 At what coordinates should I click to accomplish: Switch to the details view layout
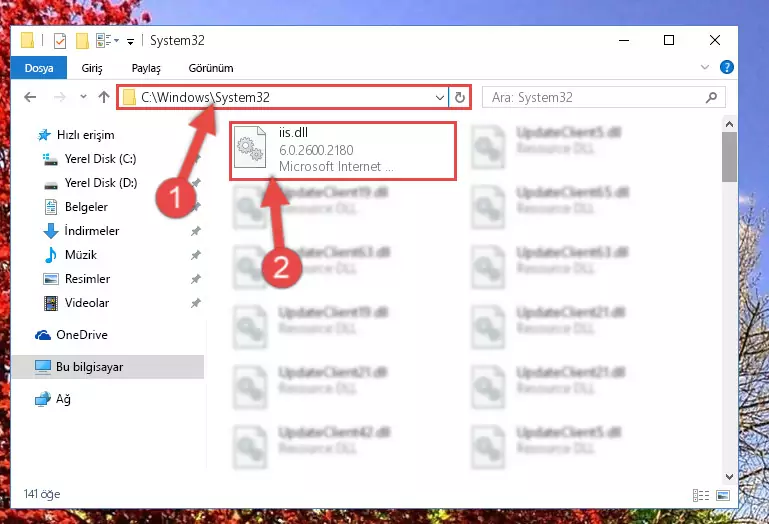[x=701, y=495]
